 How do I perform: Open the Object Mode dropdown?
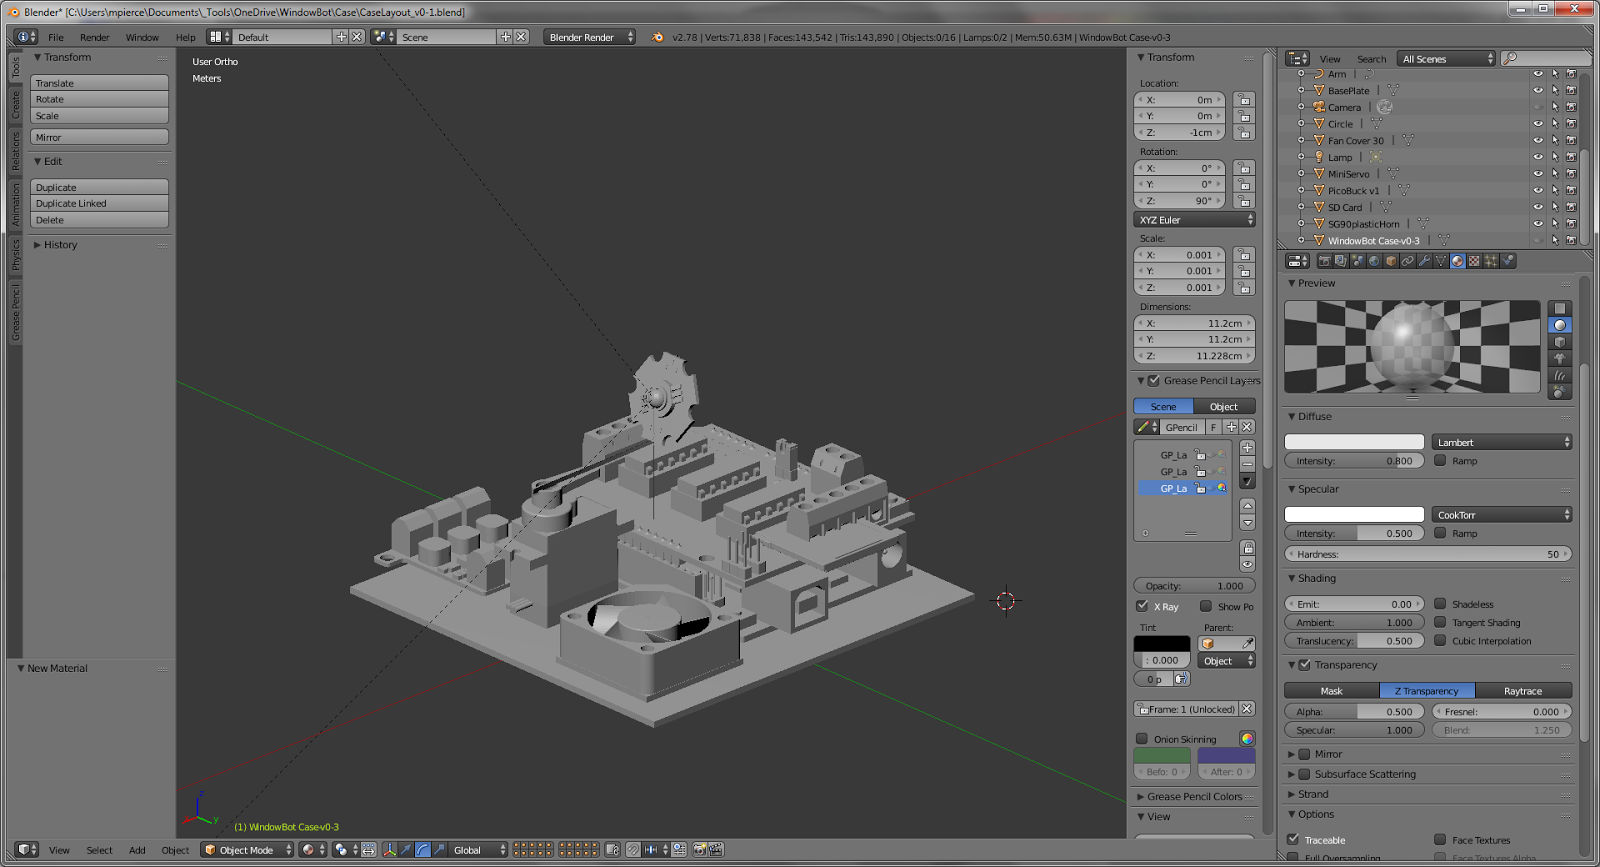coord(247,850)
